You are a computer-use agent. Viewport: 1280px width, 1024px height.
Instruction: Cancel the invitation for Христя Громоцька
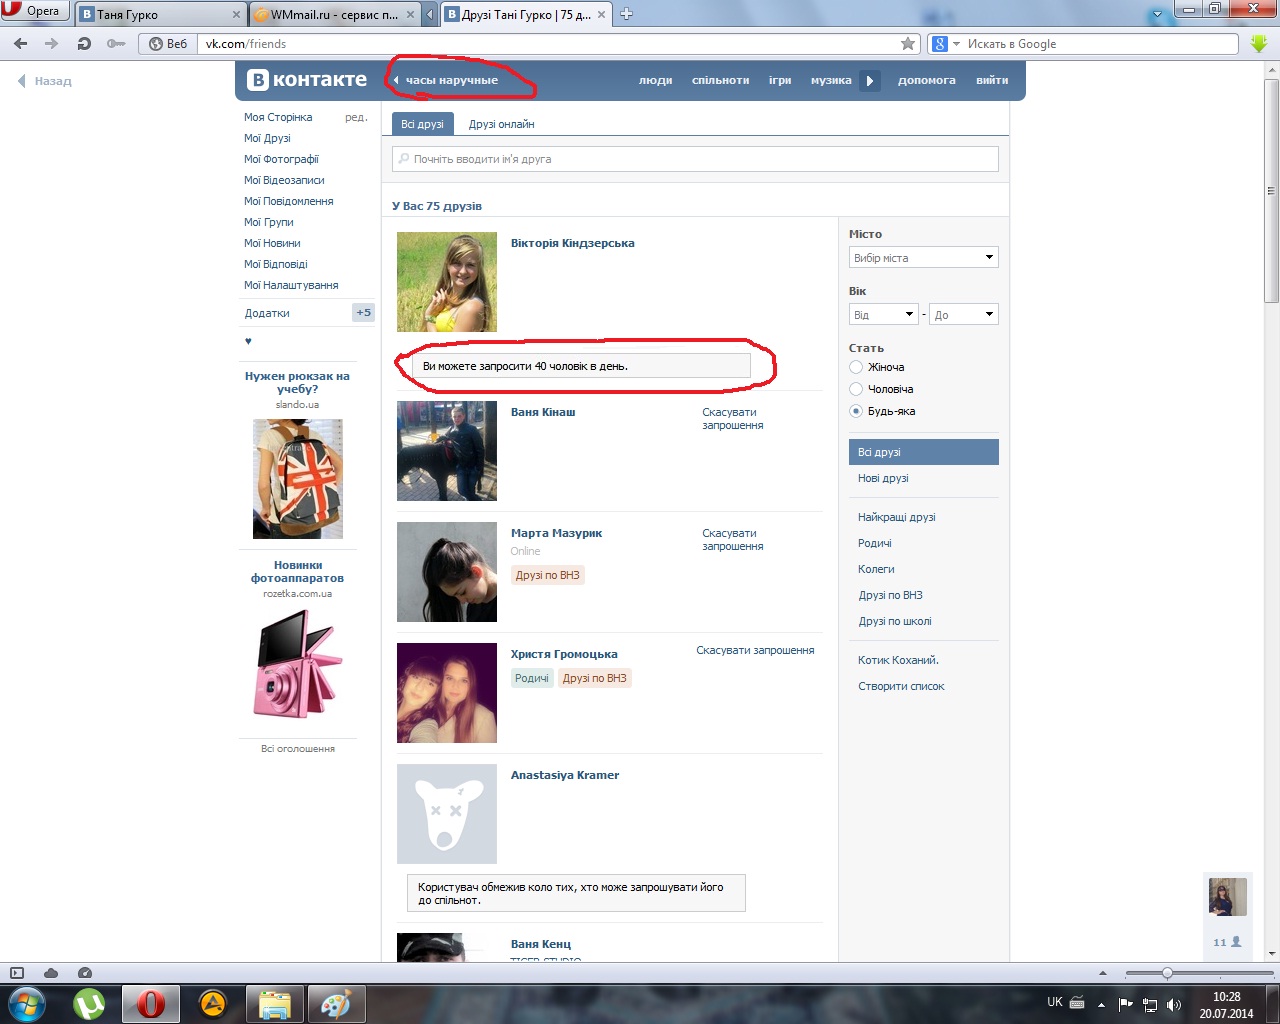756,651
